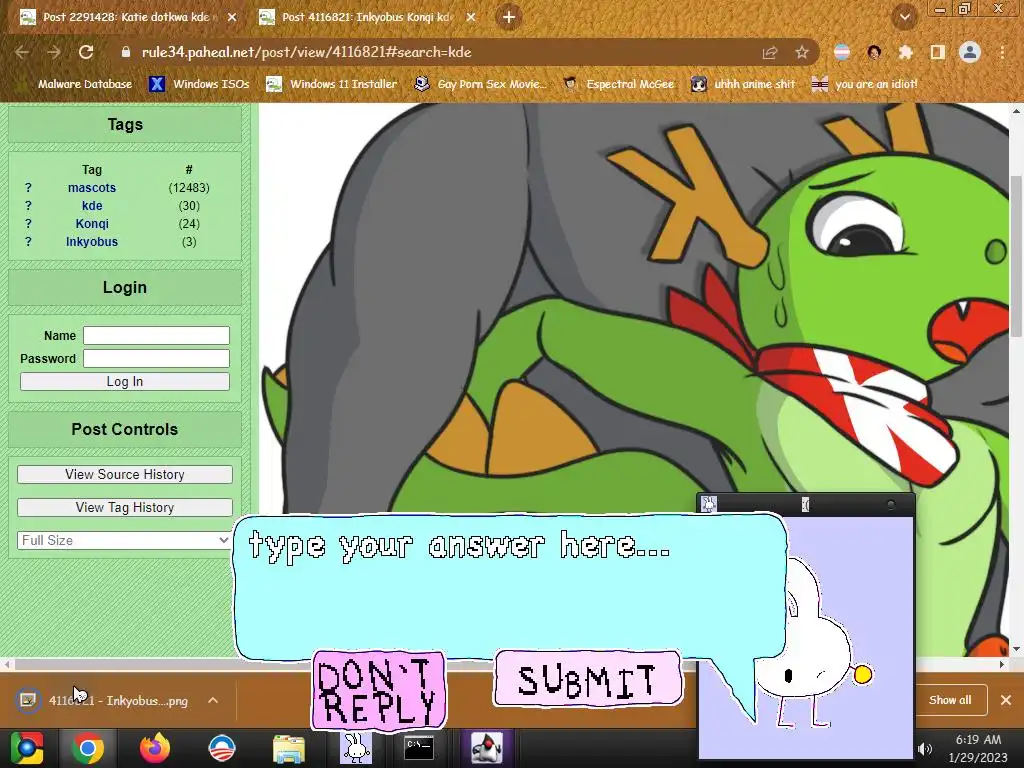This screenshot has height=768, width=1024.
Task: Click the Log In button
Action: click(125, 381)
